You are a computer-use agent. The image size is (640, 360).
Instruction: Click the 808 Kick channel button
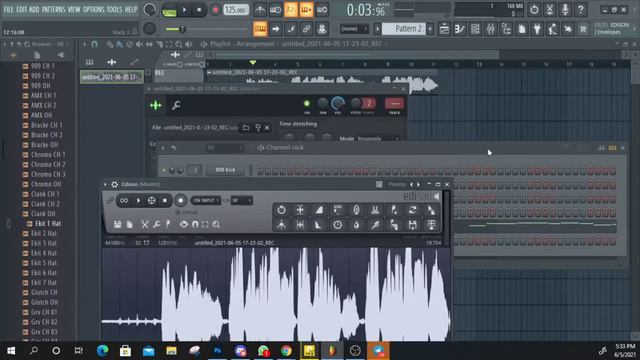(x=225, y=170)
